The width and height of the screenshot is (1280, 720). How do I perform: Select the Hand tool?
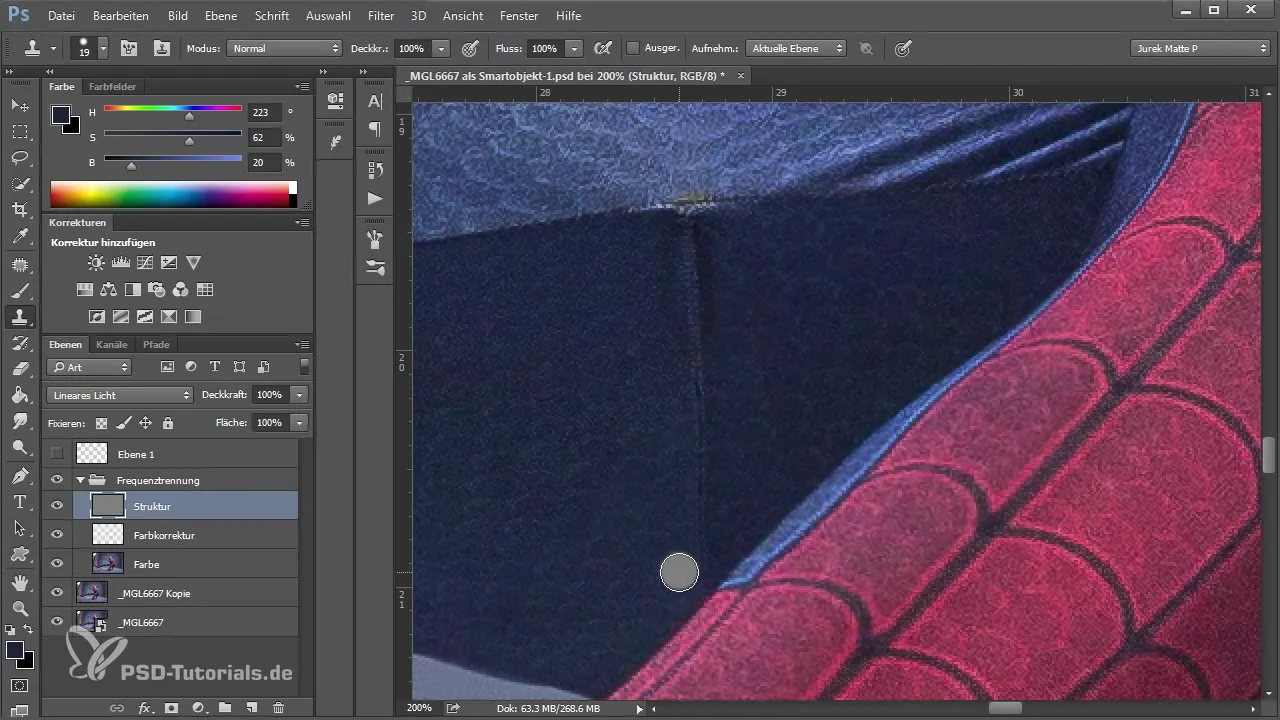pos(19,581)
